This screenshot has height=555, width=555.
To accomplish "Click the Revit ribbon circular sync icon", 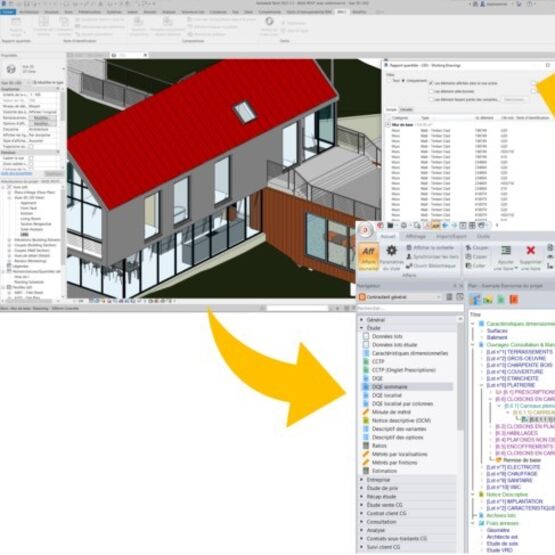I will coord(269,22).
